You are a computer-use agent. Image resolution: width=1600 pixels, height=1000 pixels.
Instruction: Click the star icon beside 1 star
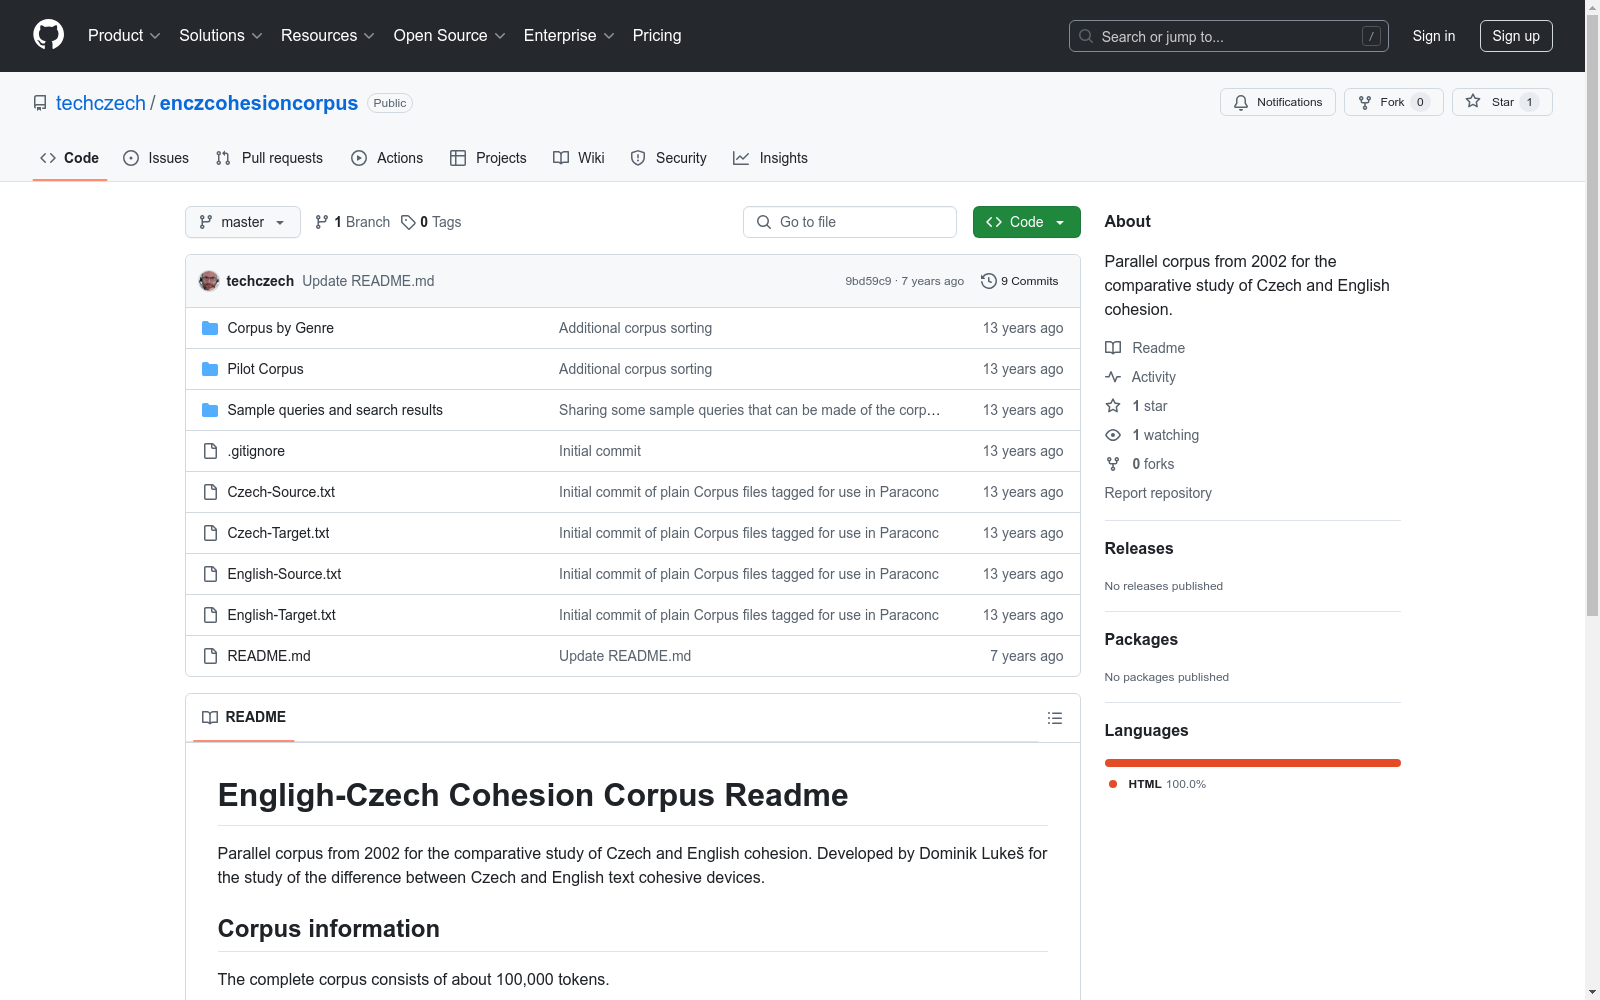tap(1113, 406)
